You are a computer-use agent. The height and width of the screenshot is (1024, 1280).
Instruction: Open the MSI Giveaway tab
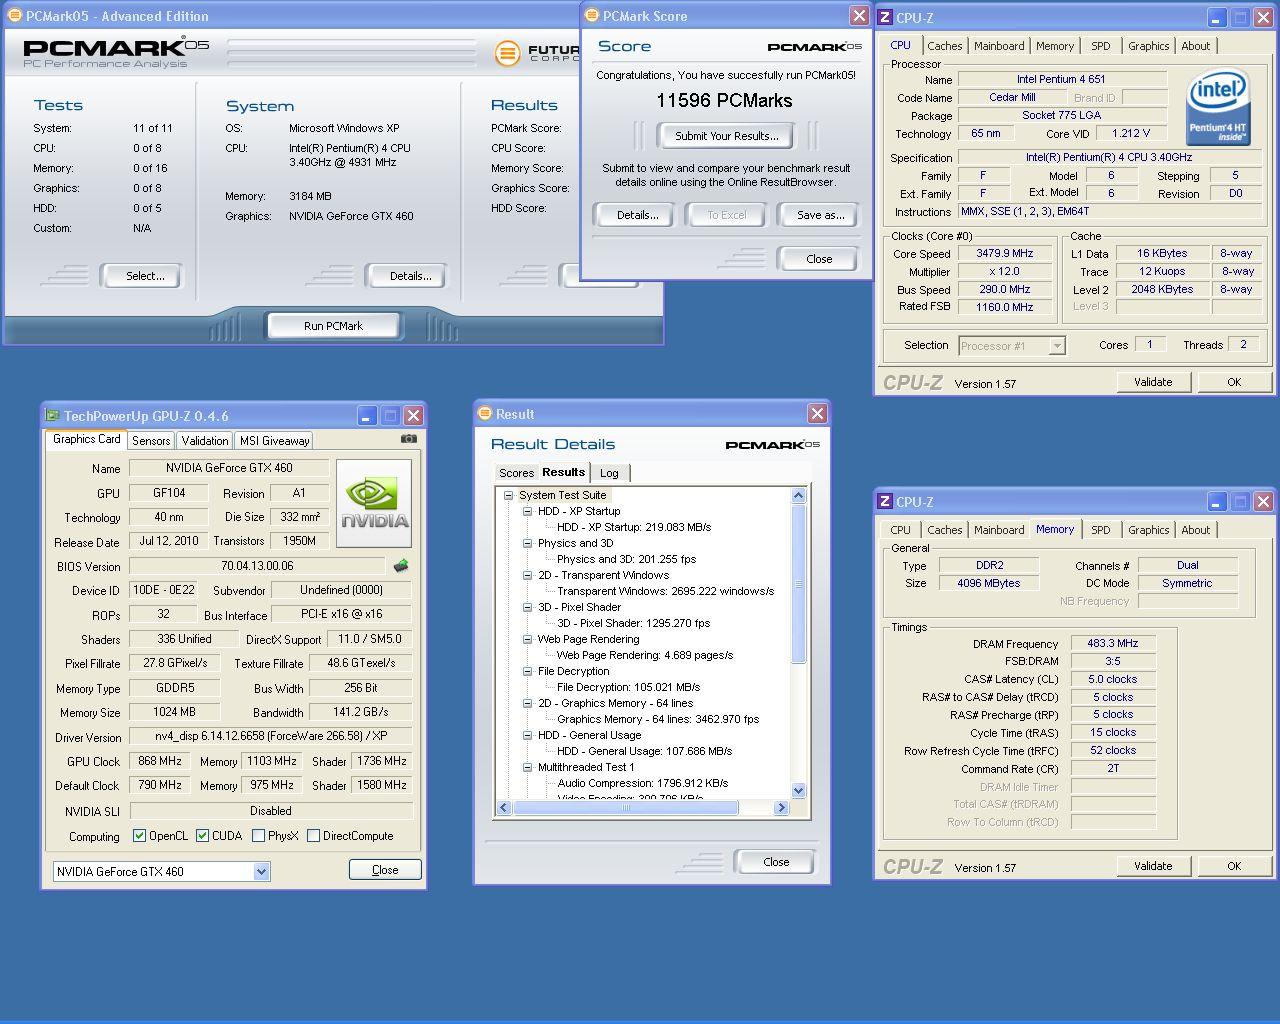[x=274, y=441]
